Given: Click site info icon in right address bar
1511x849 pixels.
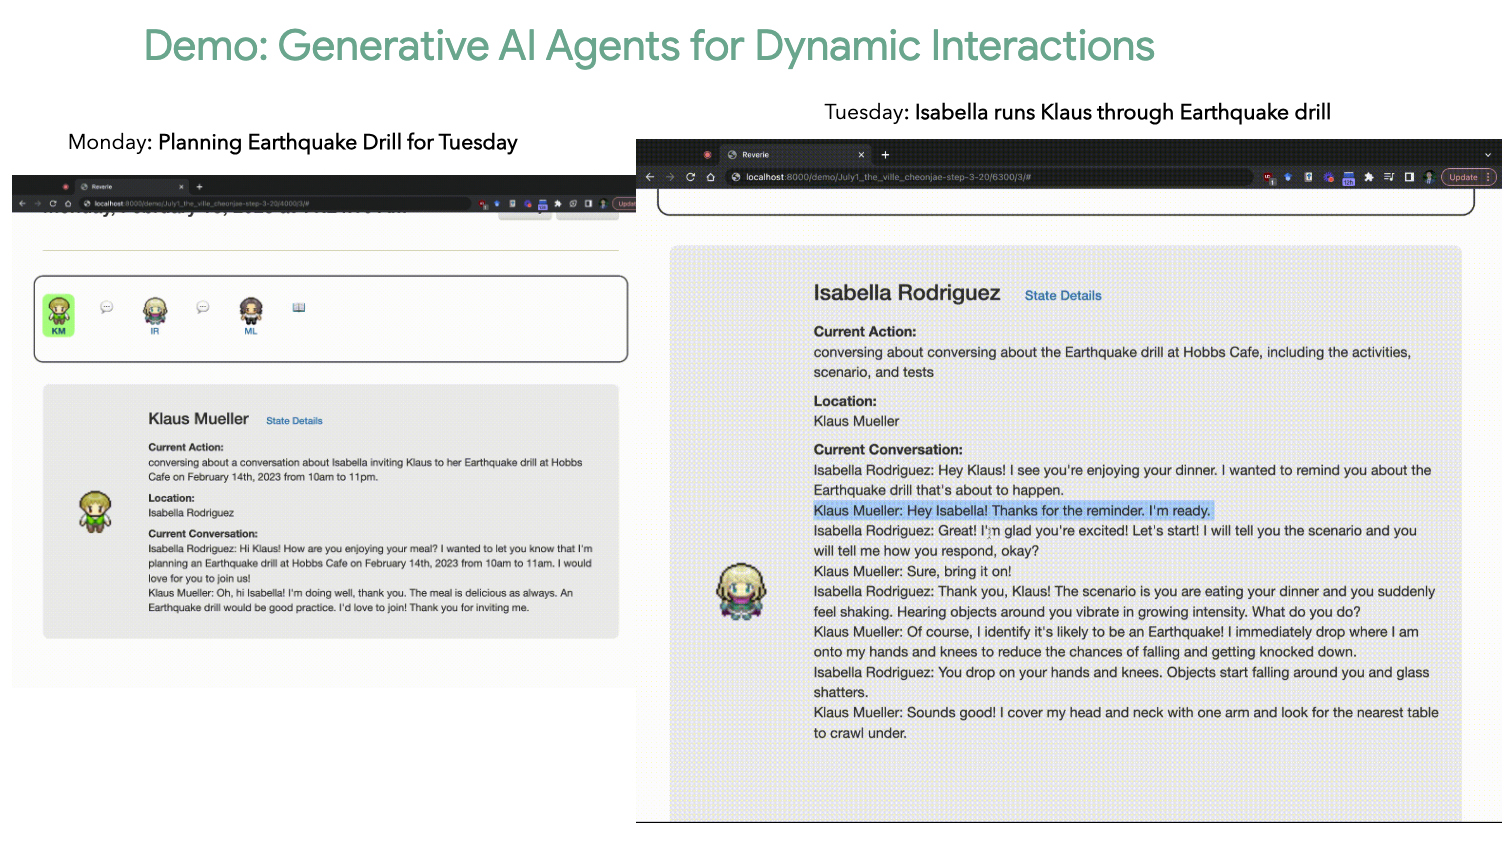Looking at the screenshot, I should 736,177.
